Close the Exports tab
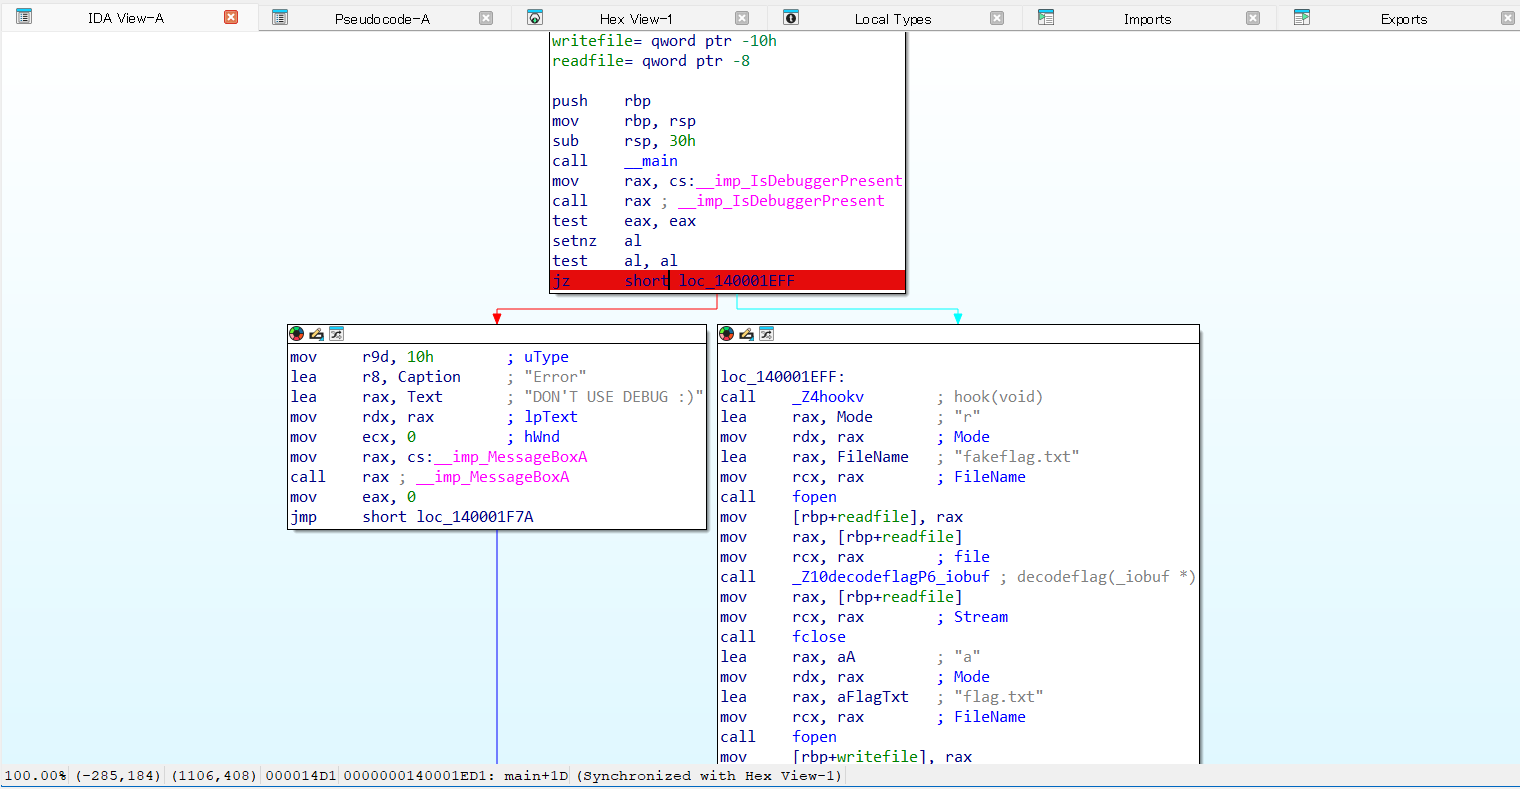Screen dimensions: 1520x789 pyautogui.click(x=1508, y=17)
